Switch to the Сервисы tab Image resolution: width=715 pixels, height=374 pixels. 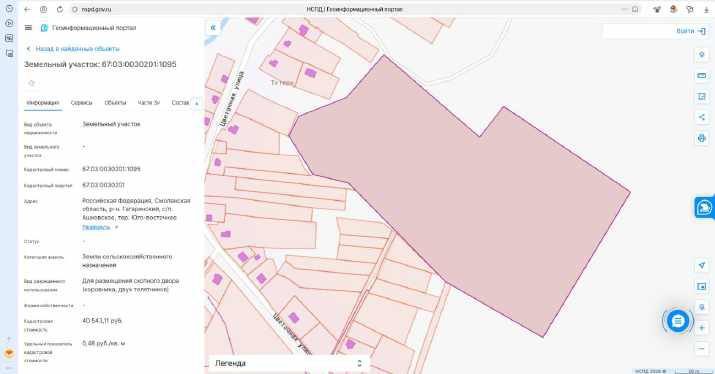click(x=81, y=103)
